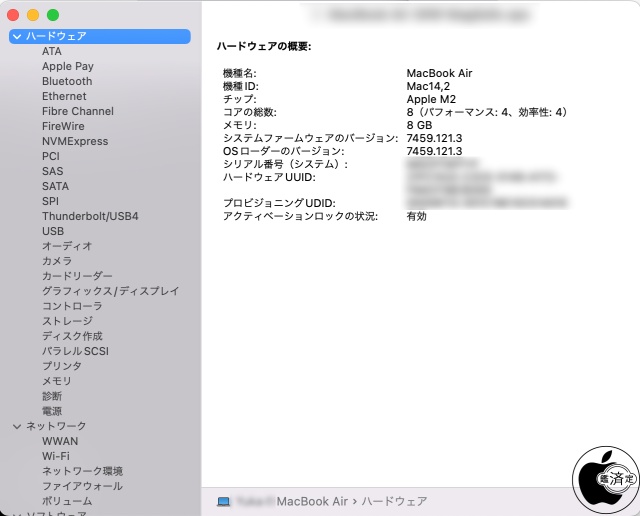
Task: Select メモリ in the sidebar list
Action: pyautogui.click(x=57, y=381)
